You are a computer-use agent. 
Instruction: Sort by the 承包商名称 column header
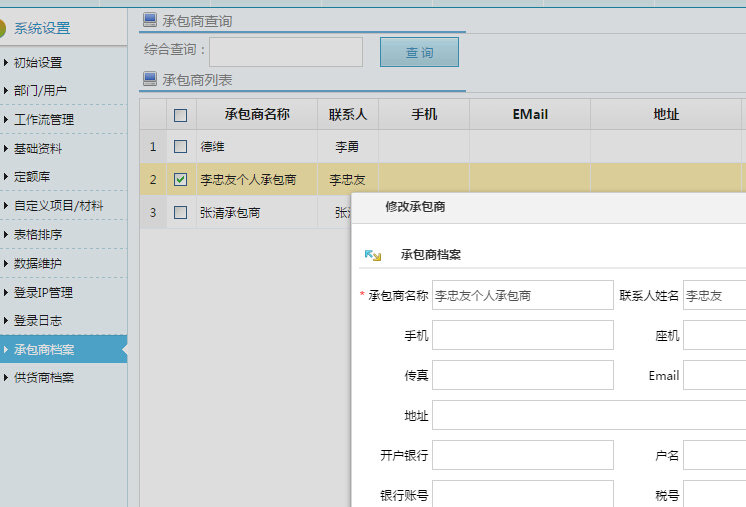pos(257,115)
